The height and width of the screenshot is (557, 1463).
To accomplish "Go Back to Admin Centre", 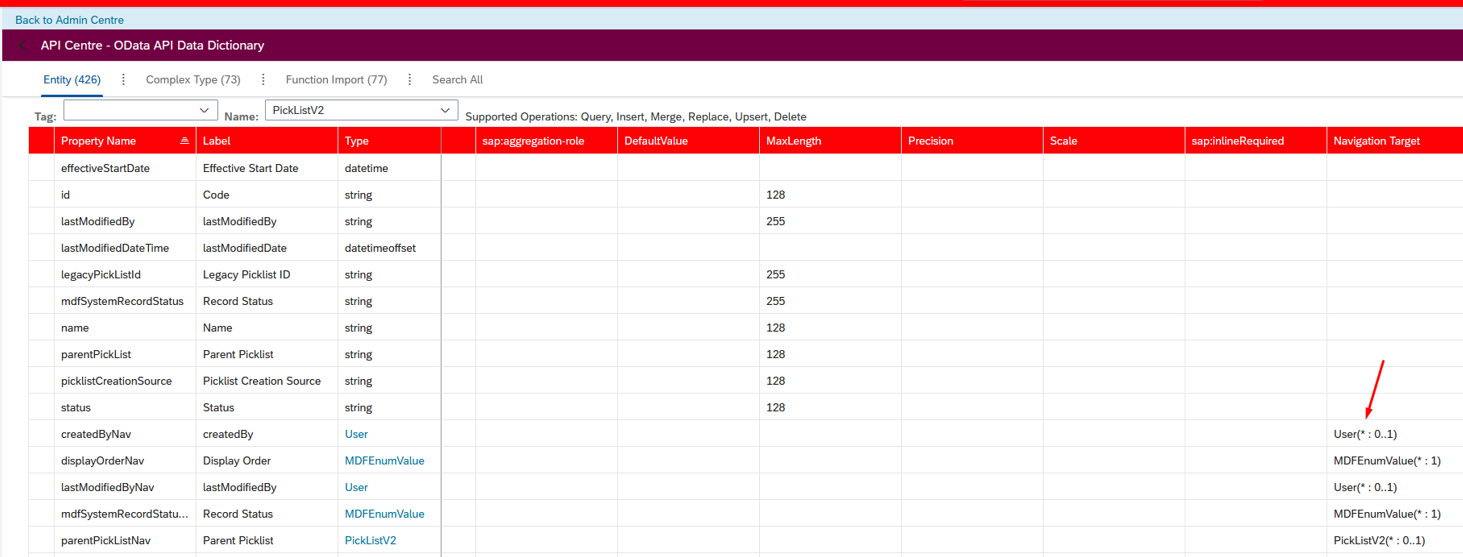I will coord(69,20).
